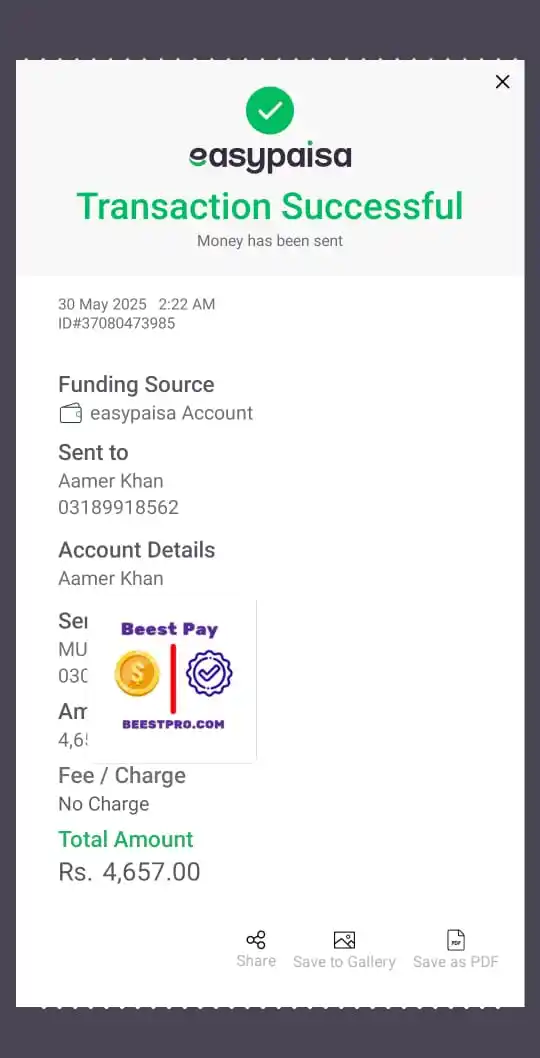Click the easypaisa logo
The width and height of the screenshot is (540, 1058).
coord(270,157)
